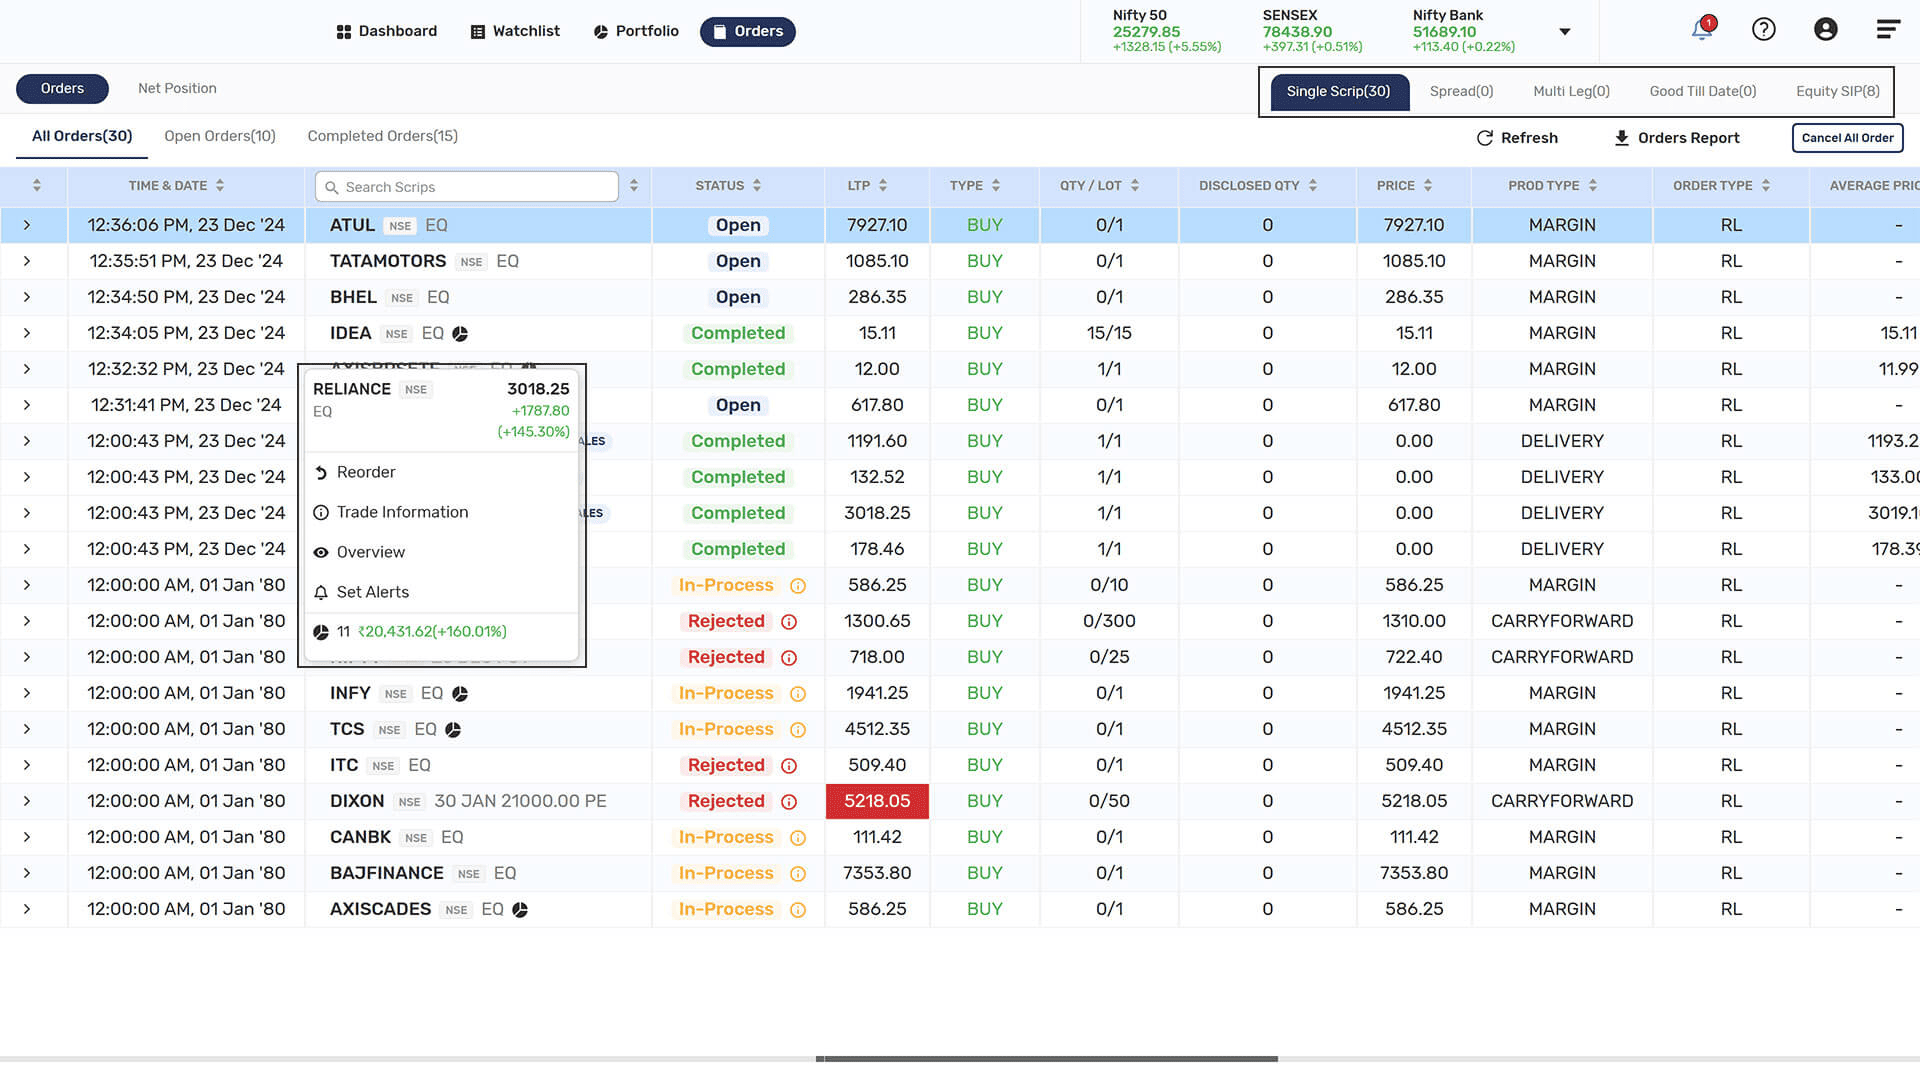Click the pie chart icon next to INFY
Image resolution: width=1920 pixels, height=1065 pixels.
460,694
